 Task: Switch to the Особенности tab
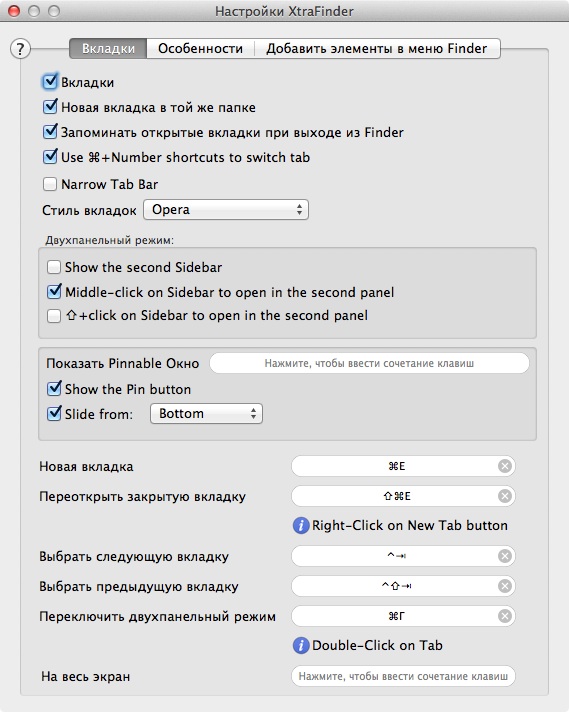200,49
